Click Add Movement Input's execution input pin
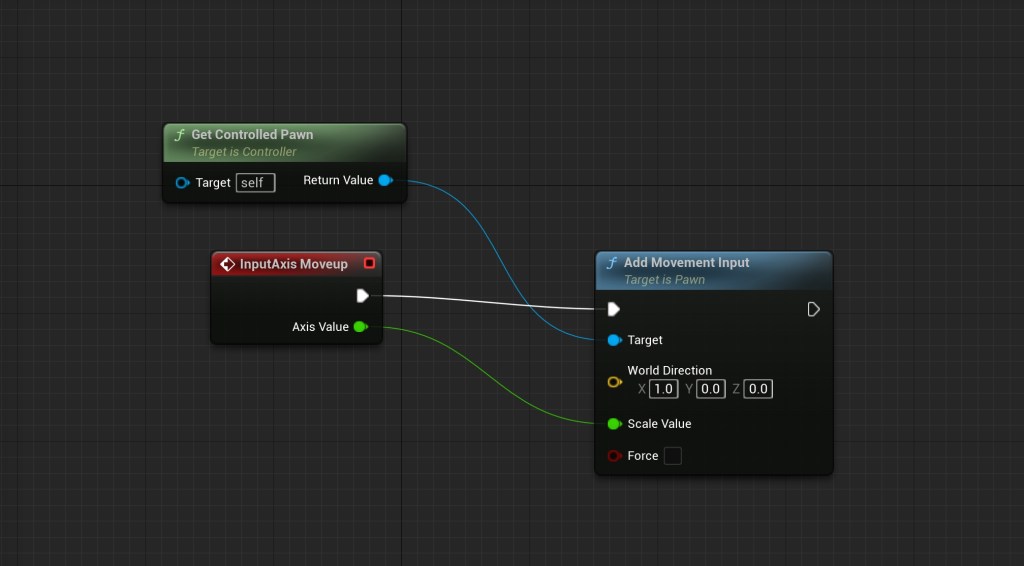Screen dimensions: 1024x566 click(613, 309)
